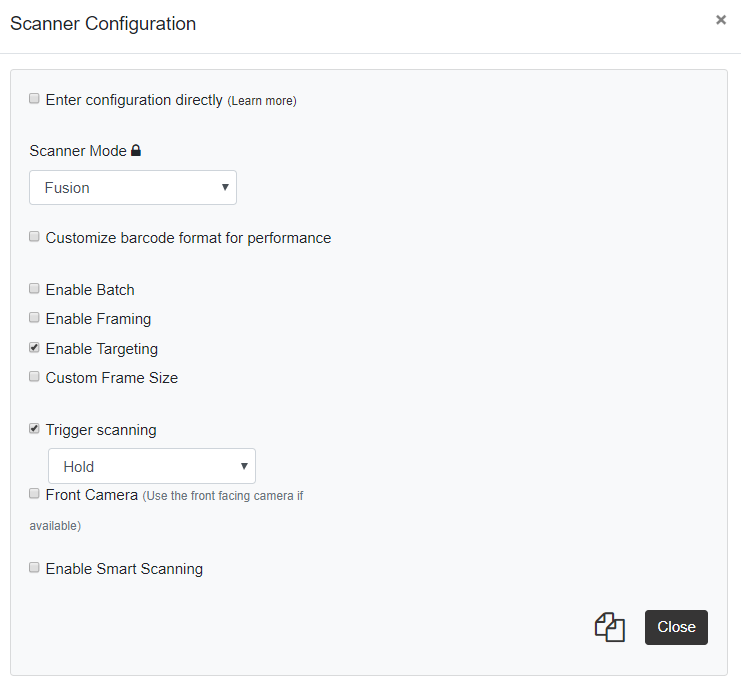
Task: Check the Front Camera checkbox
Action: (35, 494)
